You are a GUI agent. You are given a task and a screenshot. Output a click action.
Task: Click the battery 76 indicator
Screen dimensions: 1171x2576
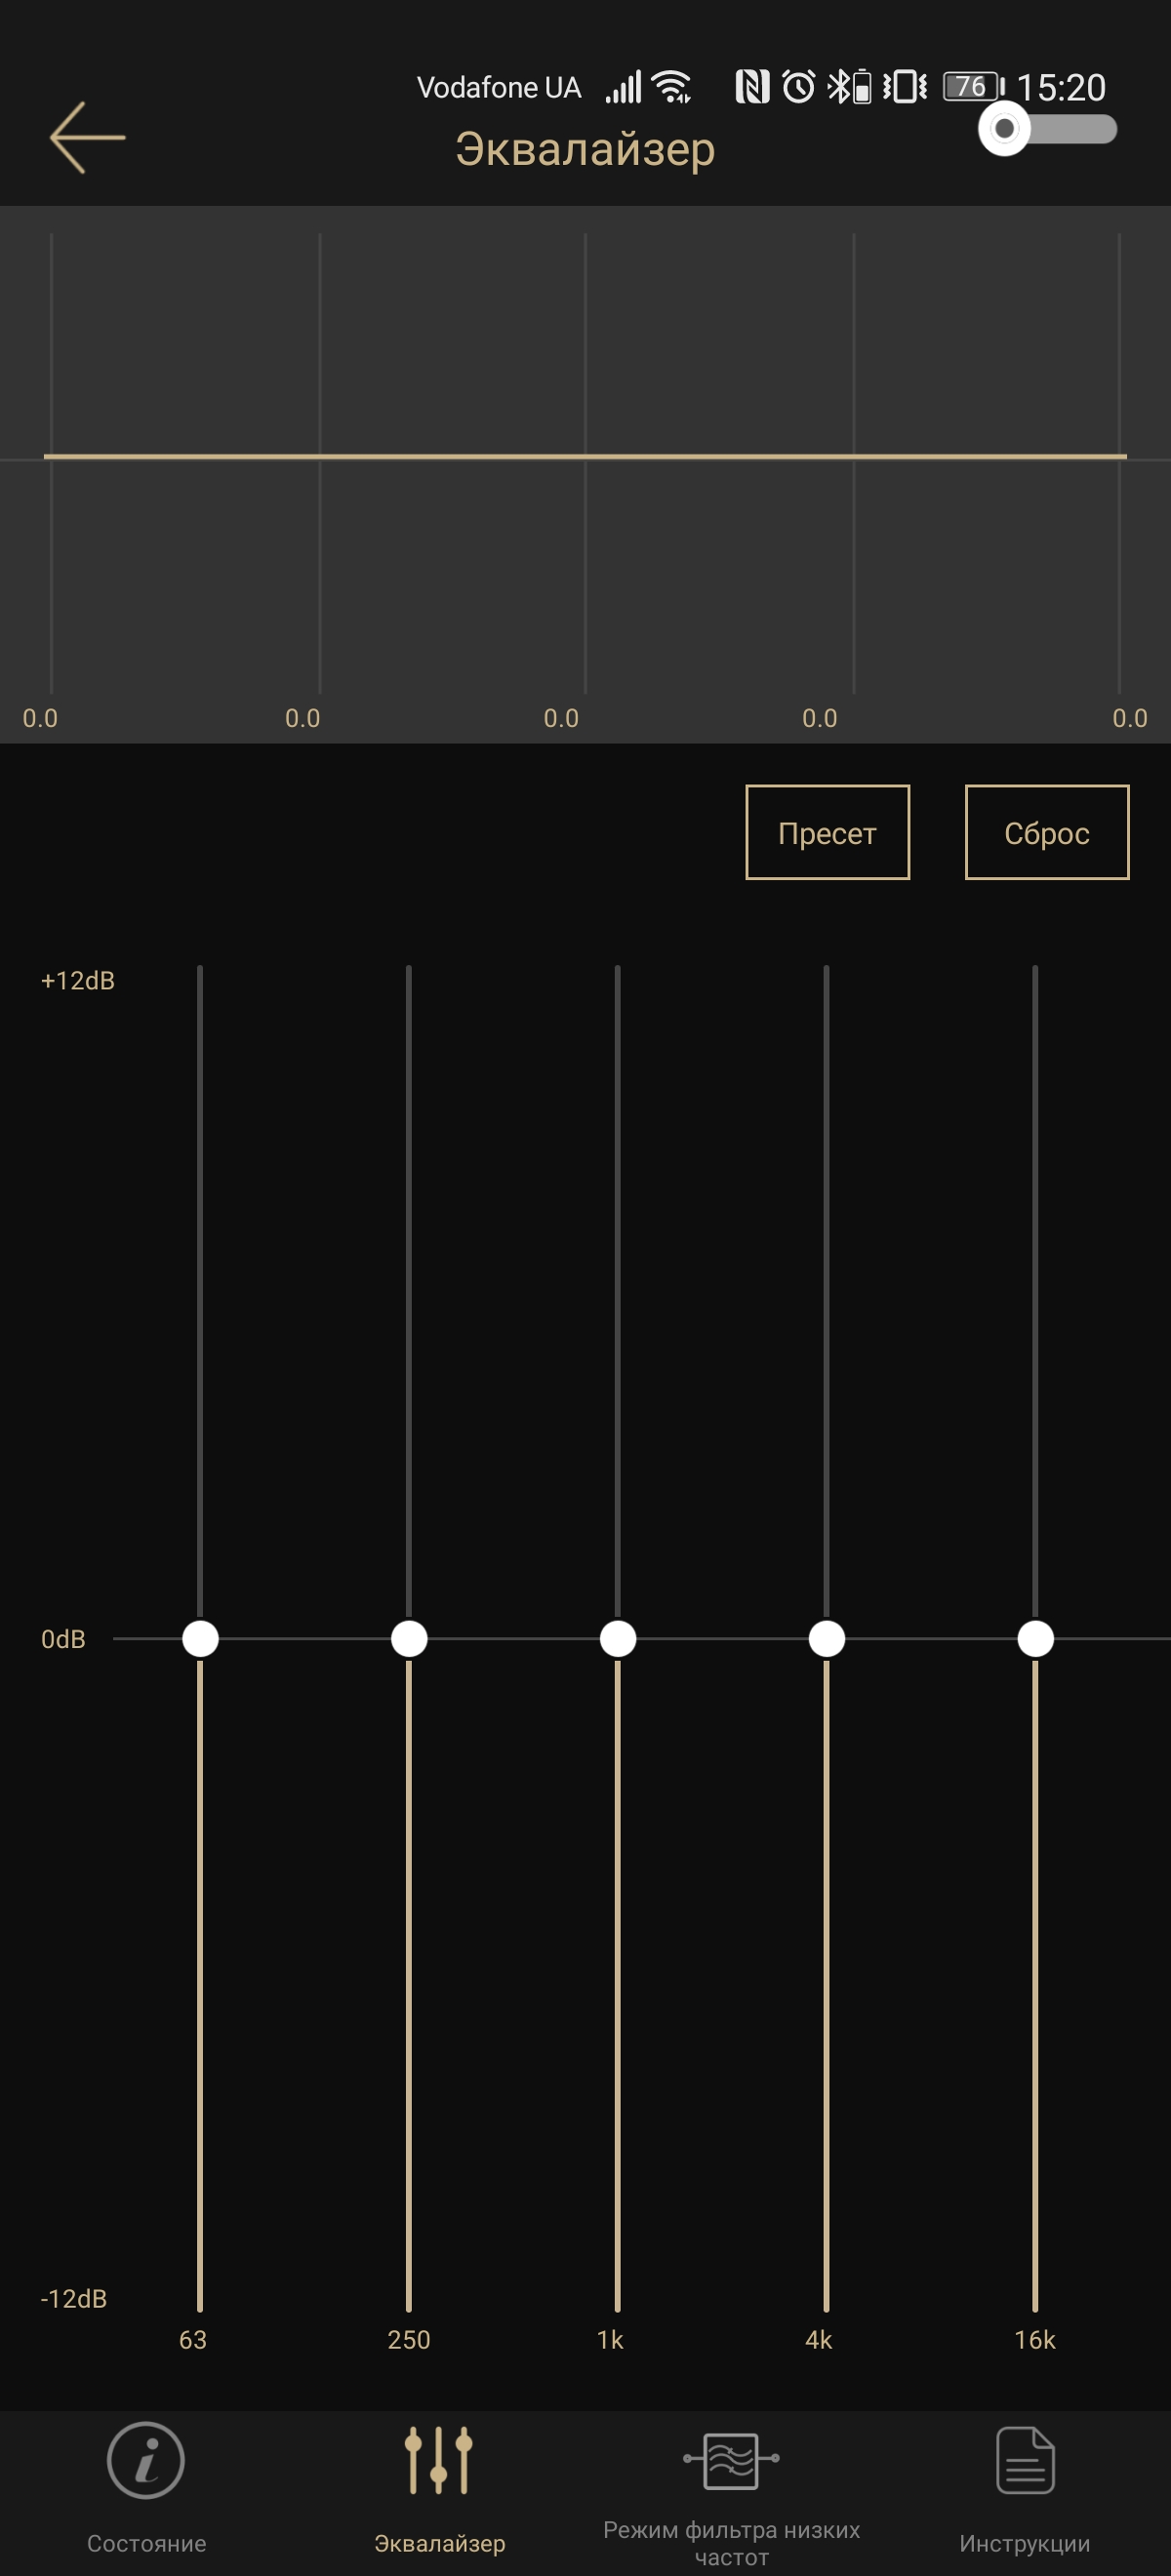(974, 87)
